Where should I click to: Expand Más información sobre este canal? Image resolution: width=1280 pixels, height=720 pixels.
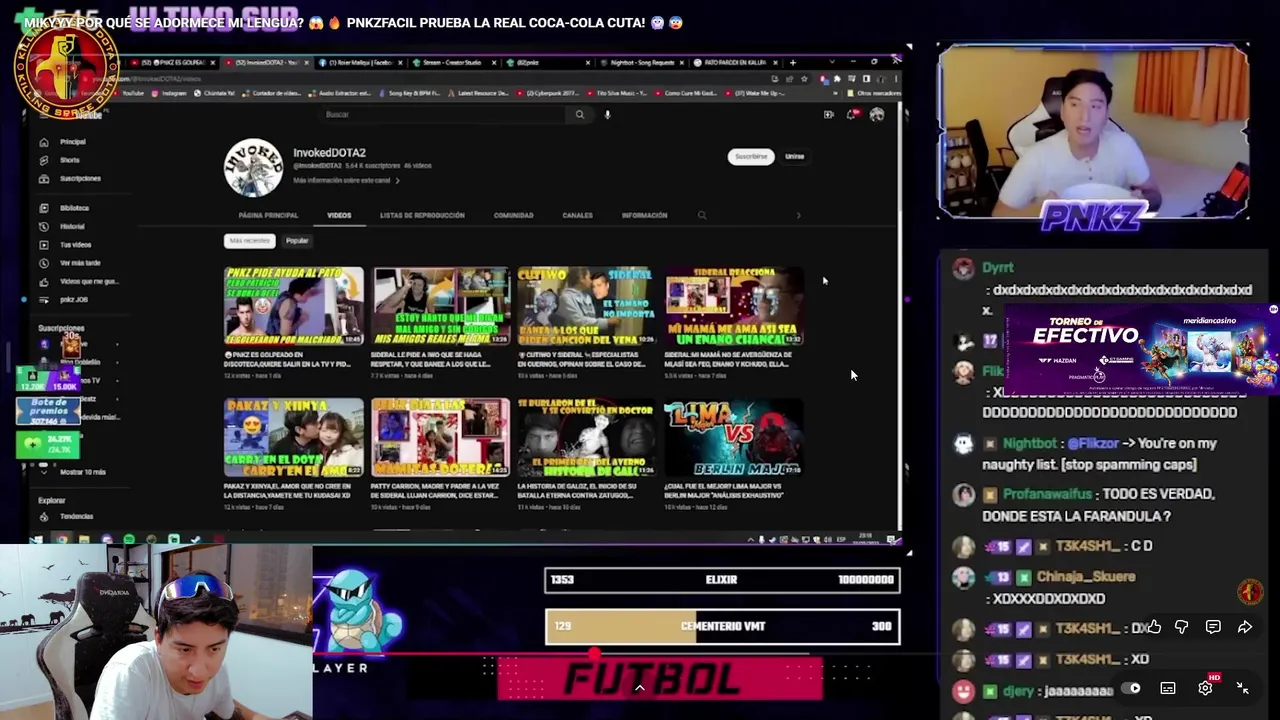pos(346,180)
